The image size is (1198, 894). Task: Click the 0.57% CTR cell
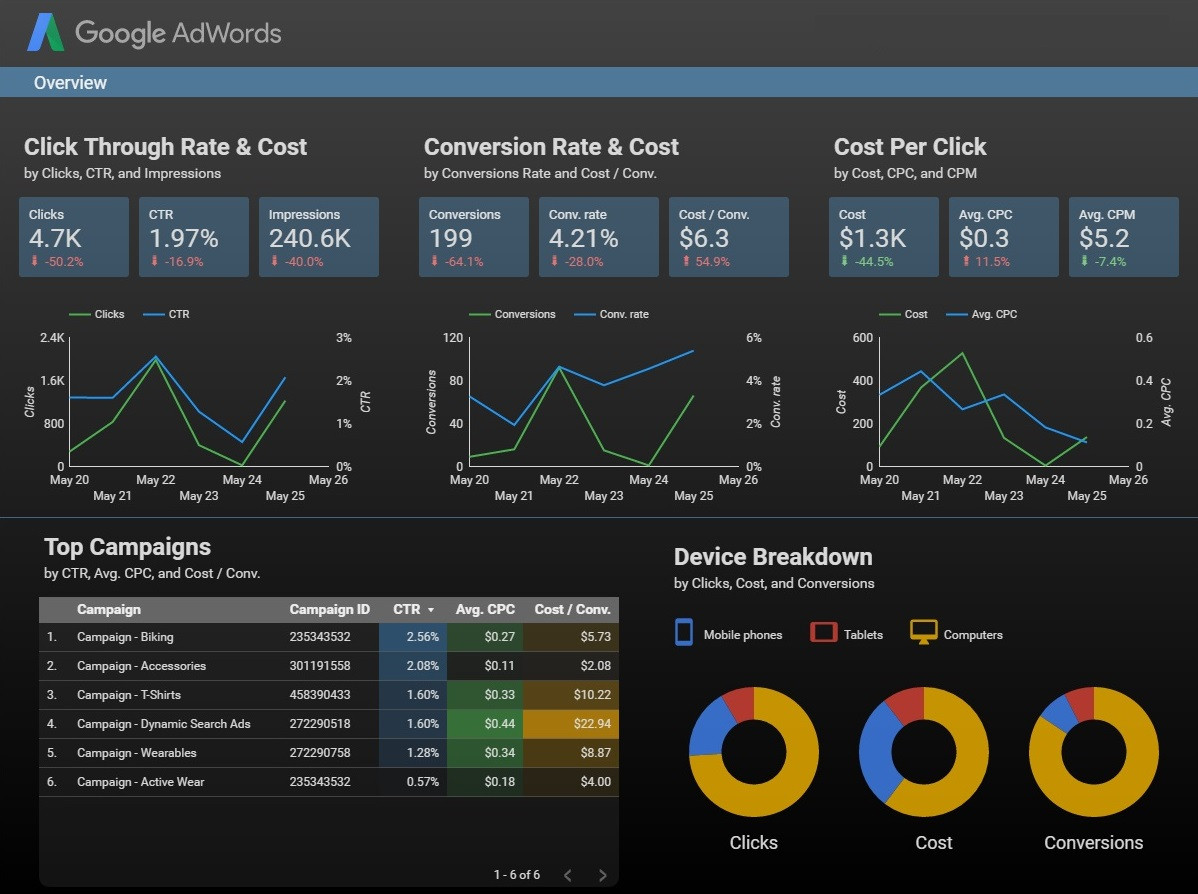coord(413,782)
